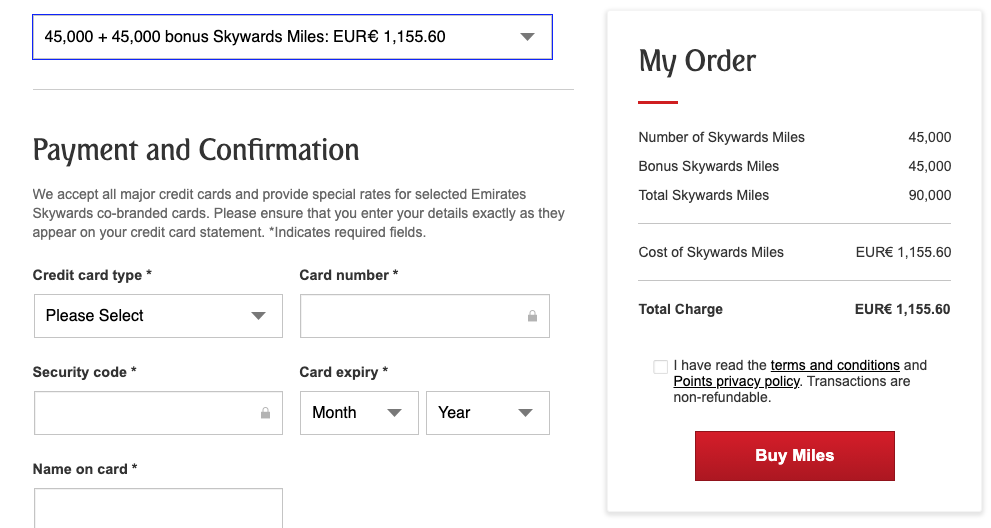Expand the card expiry Year selector
The height and width of the screenshot is (528, 991).
(488, 413)
